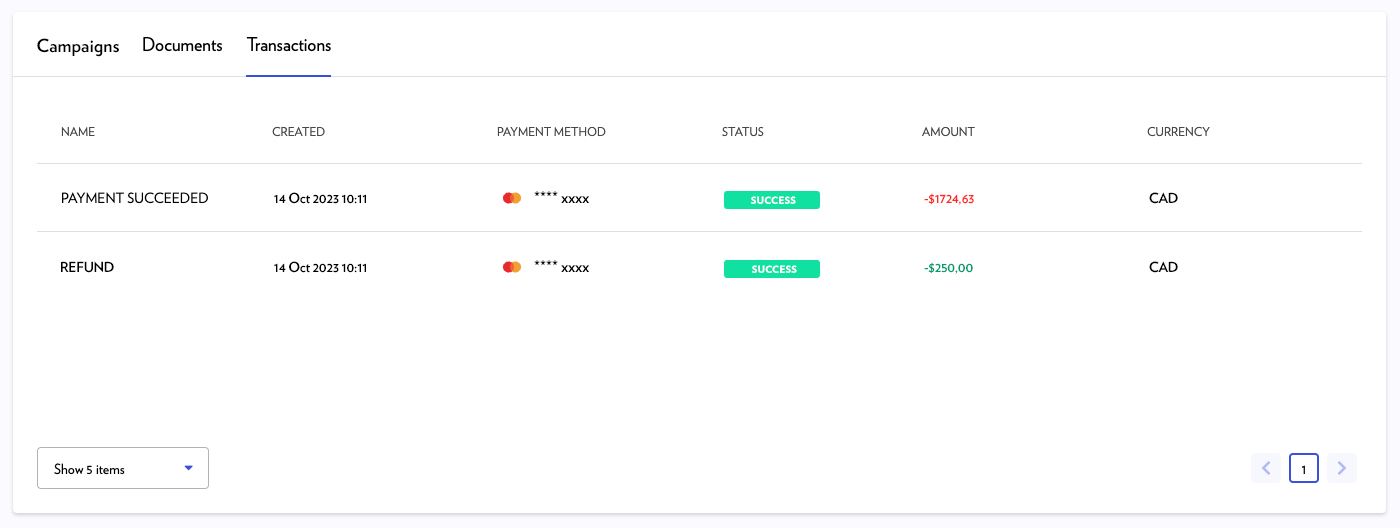Click the AMOUNT column header
The width and height of the screenshot is (1400, 528).
click(948, 132)
